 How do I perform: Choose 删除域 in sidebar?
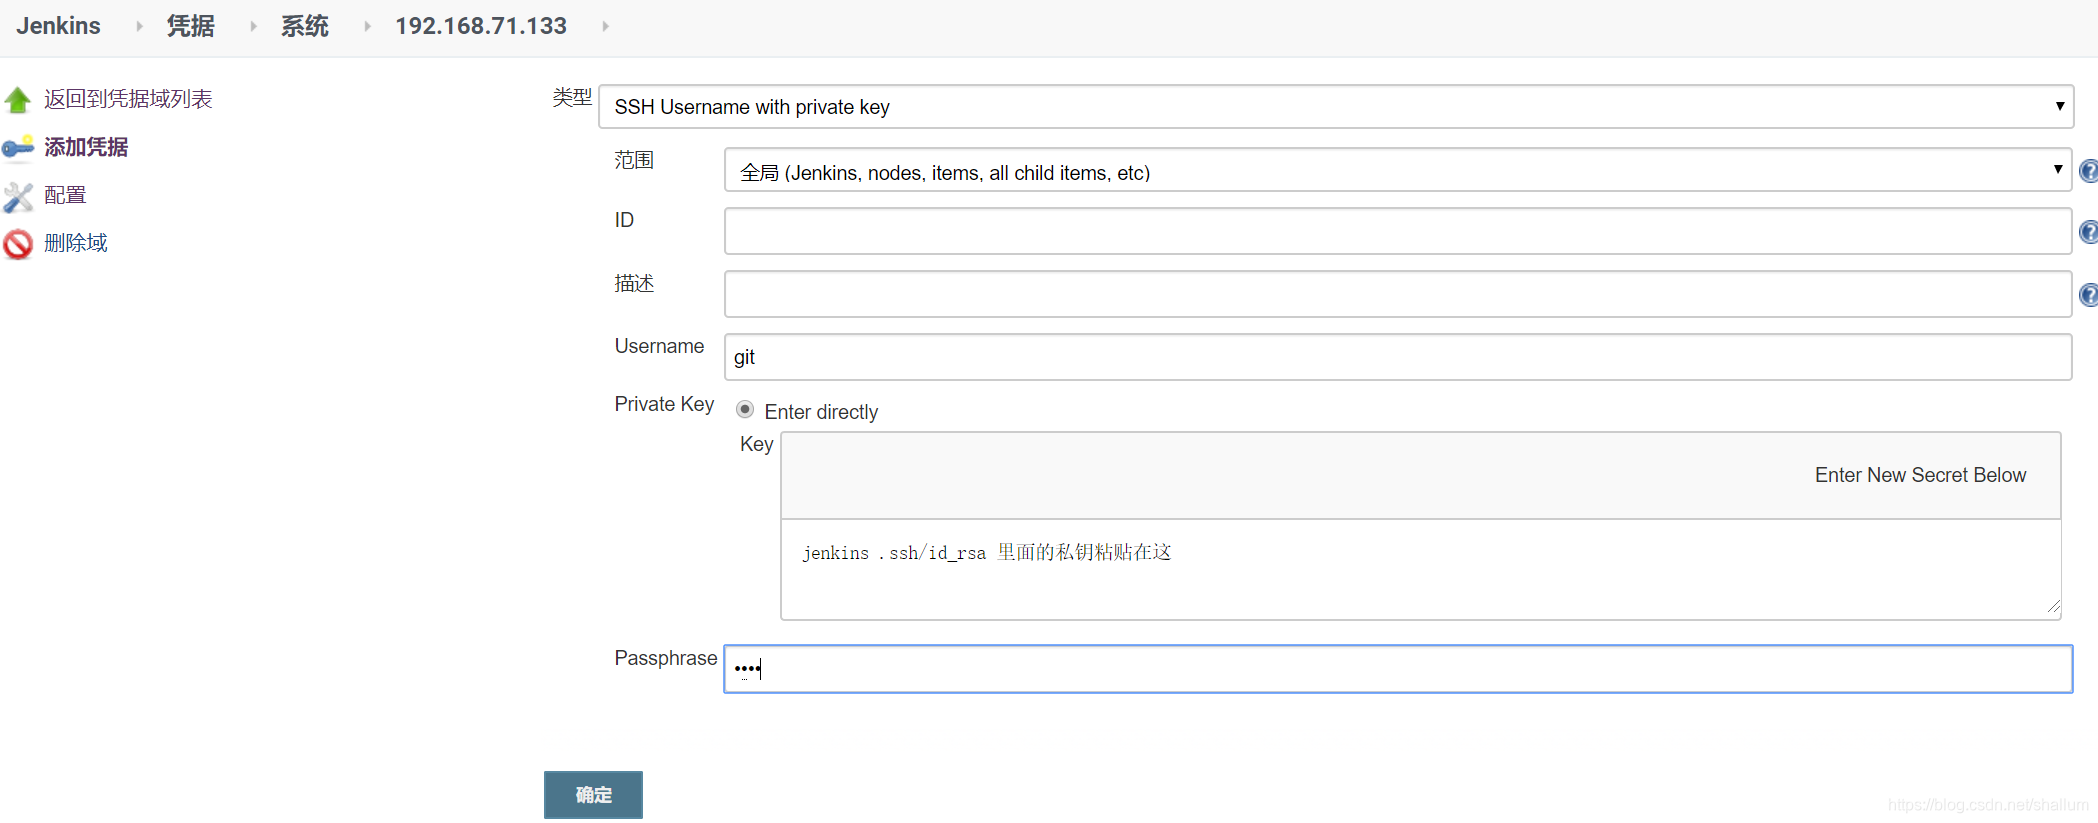pyautogui.click(x=76, y=243)
